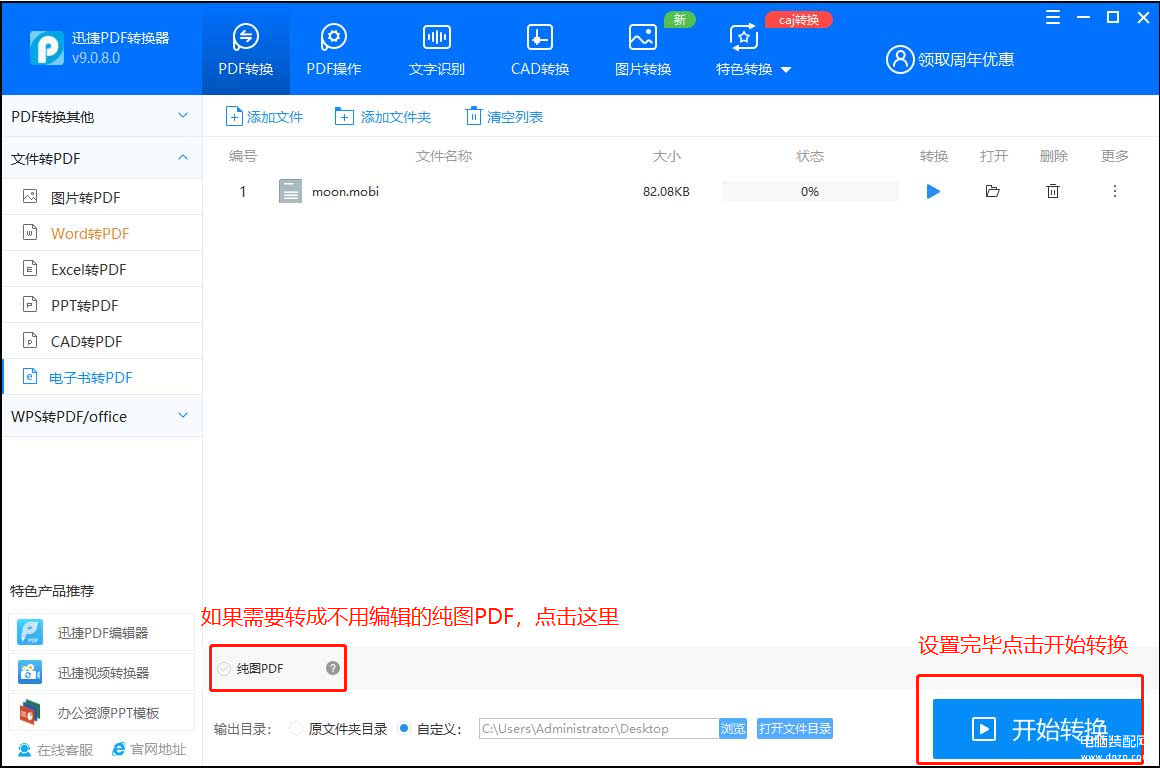
Task: Select 原文件夹目录 radio button
Action: 296,729
